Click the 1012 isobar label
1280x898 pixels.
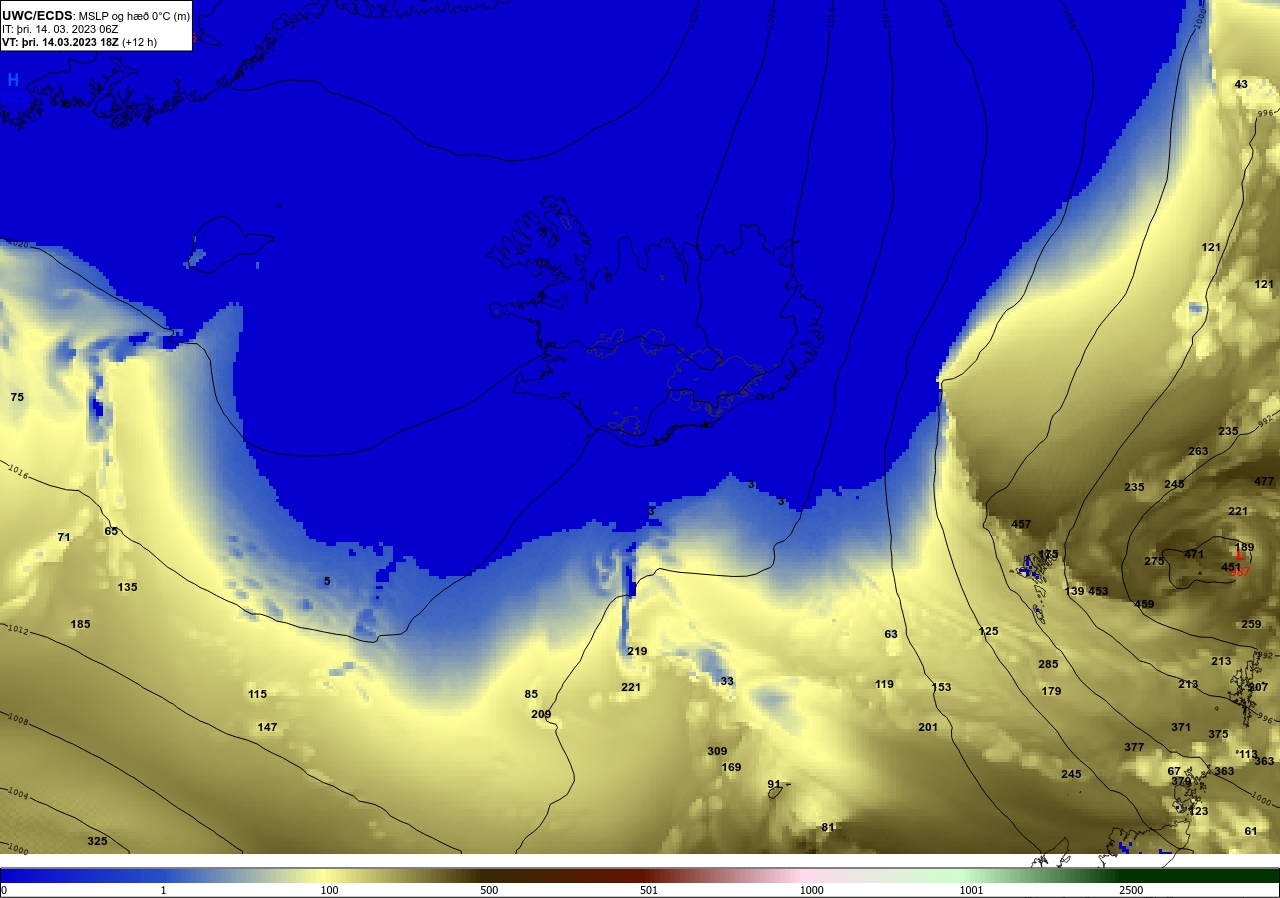(17, 630)
